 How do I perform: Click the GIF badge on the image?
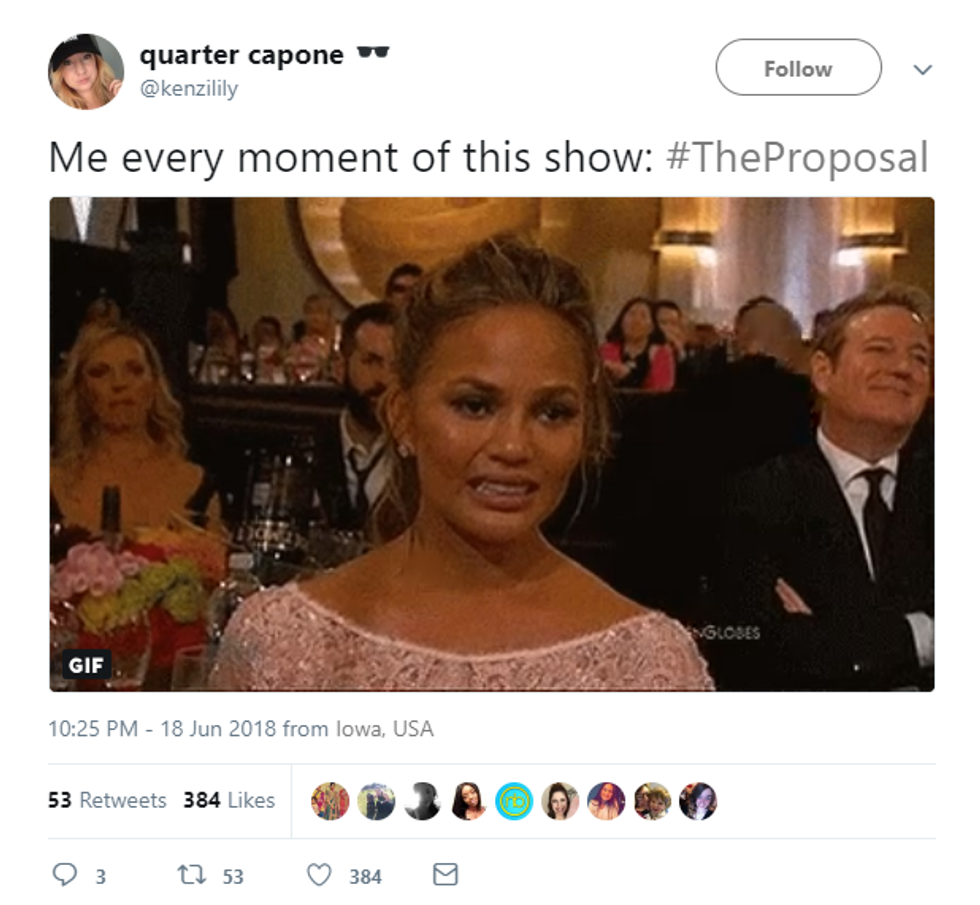click(x=86, y=665)
